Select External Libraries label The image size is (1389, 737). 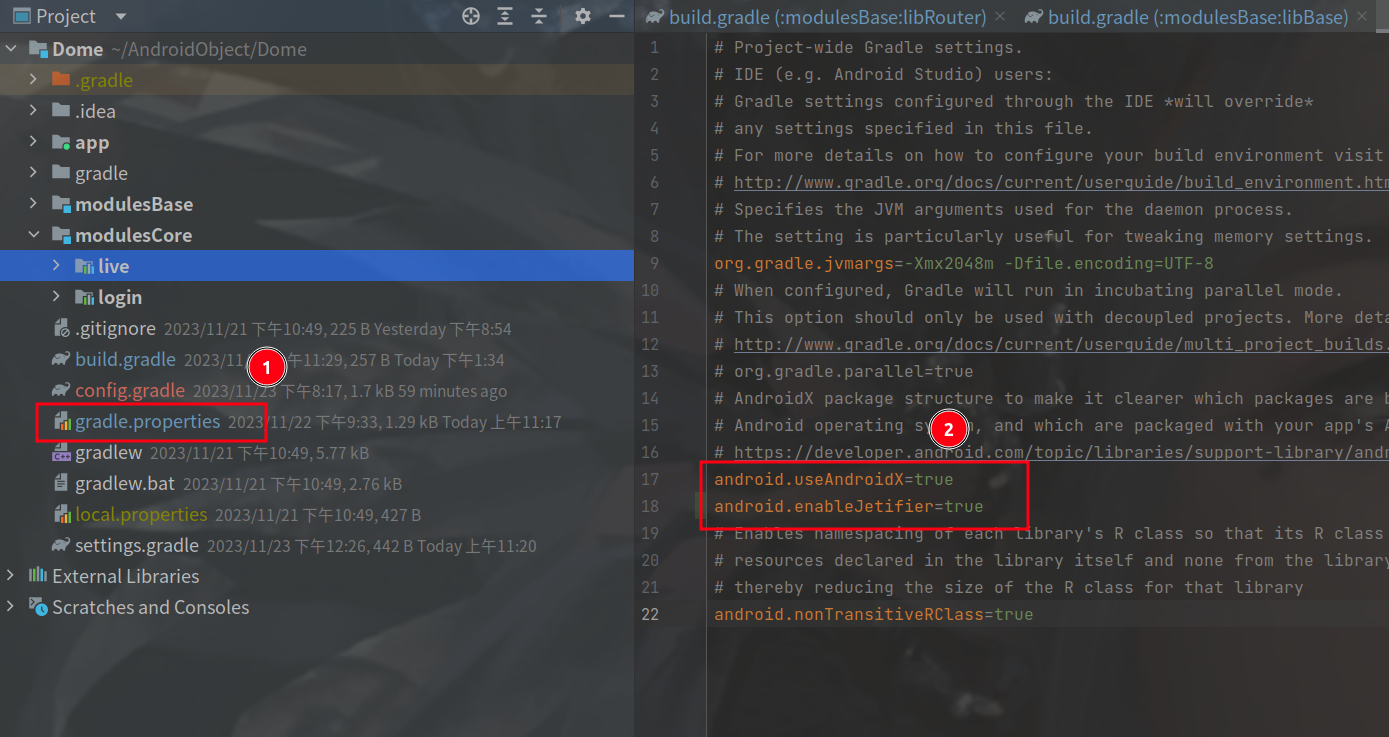126,576
